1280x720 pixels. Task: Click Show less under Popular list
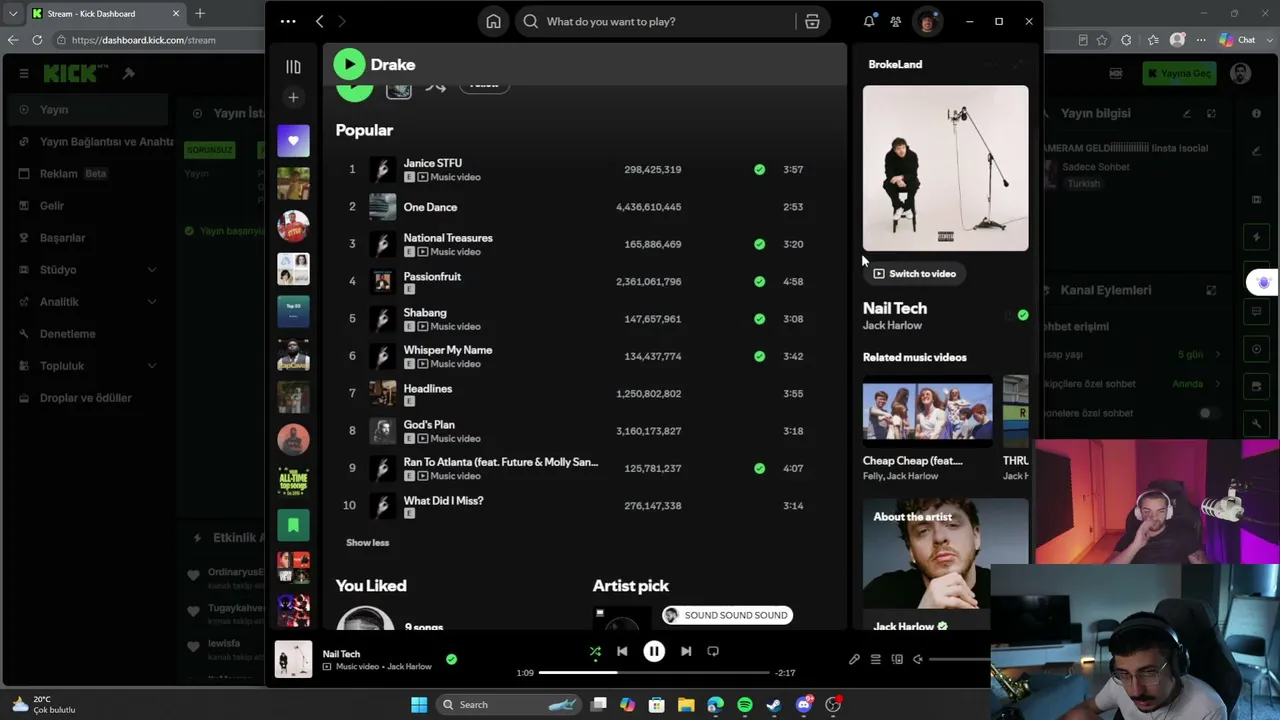click(x=367, y=543)
